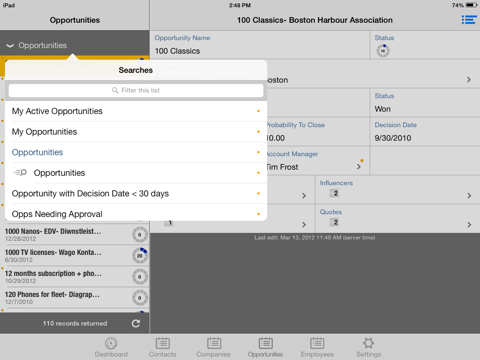Open the list menu icon at top right
480x360 pixels.
coord(469,20)
